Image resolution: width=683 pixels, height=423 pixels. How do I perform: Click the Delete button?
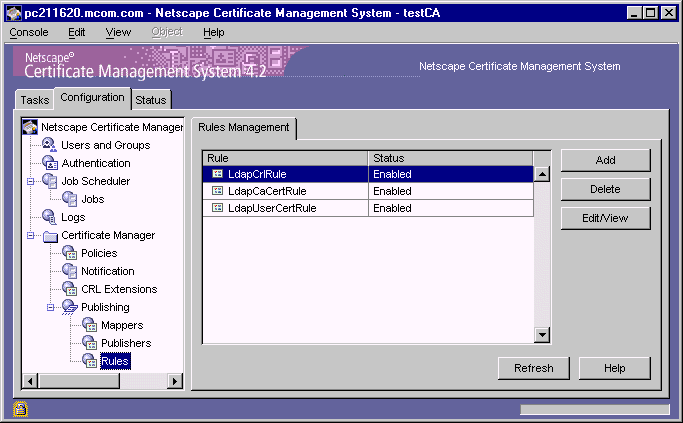coord(605,189)
